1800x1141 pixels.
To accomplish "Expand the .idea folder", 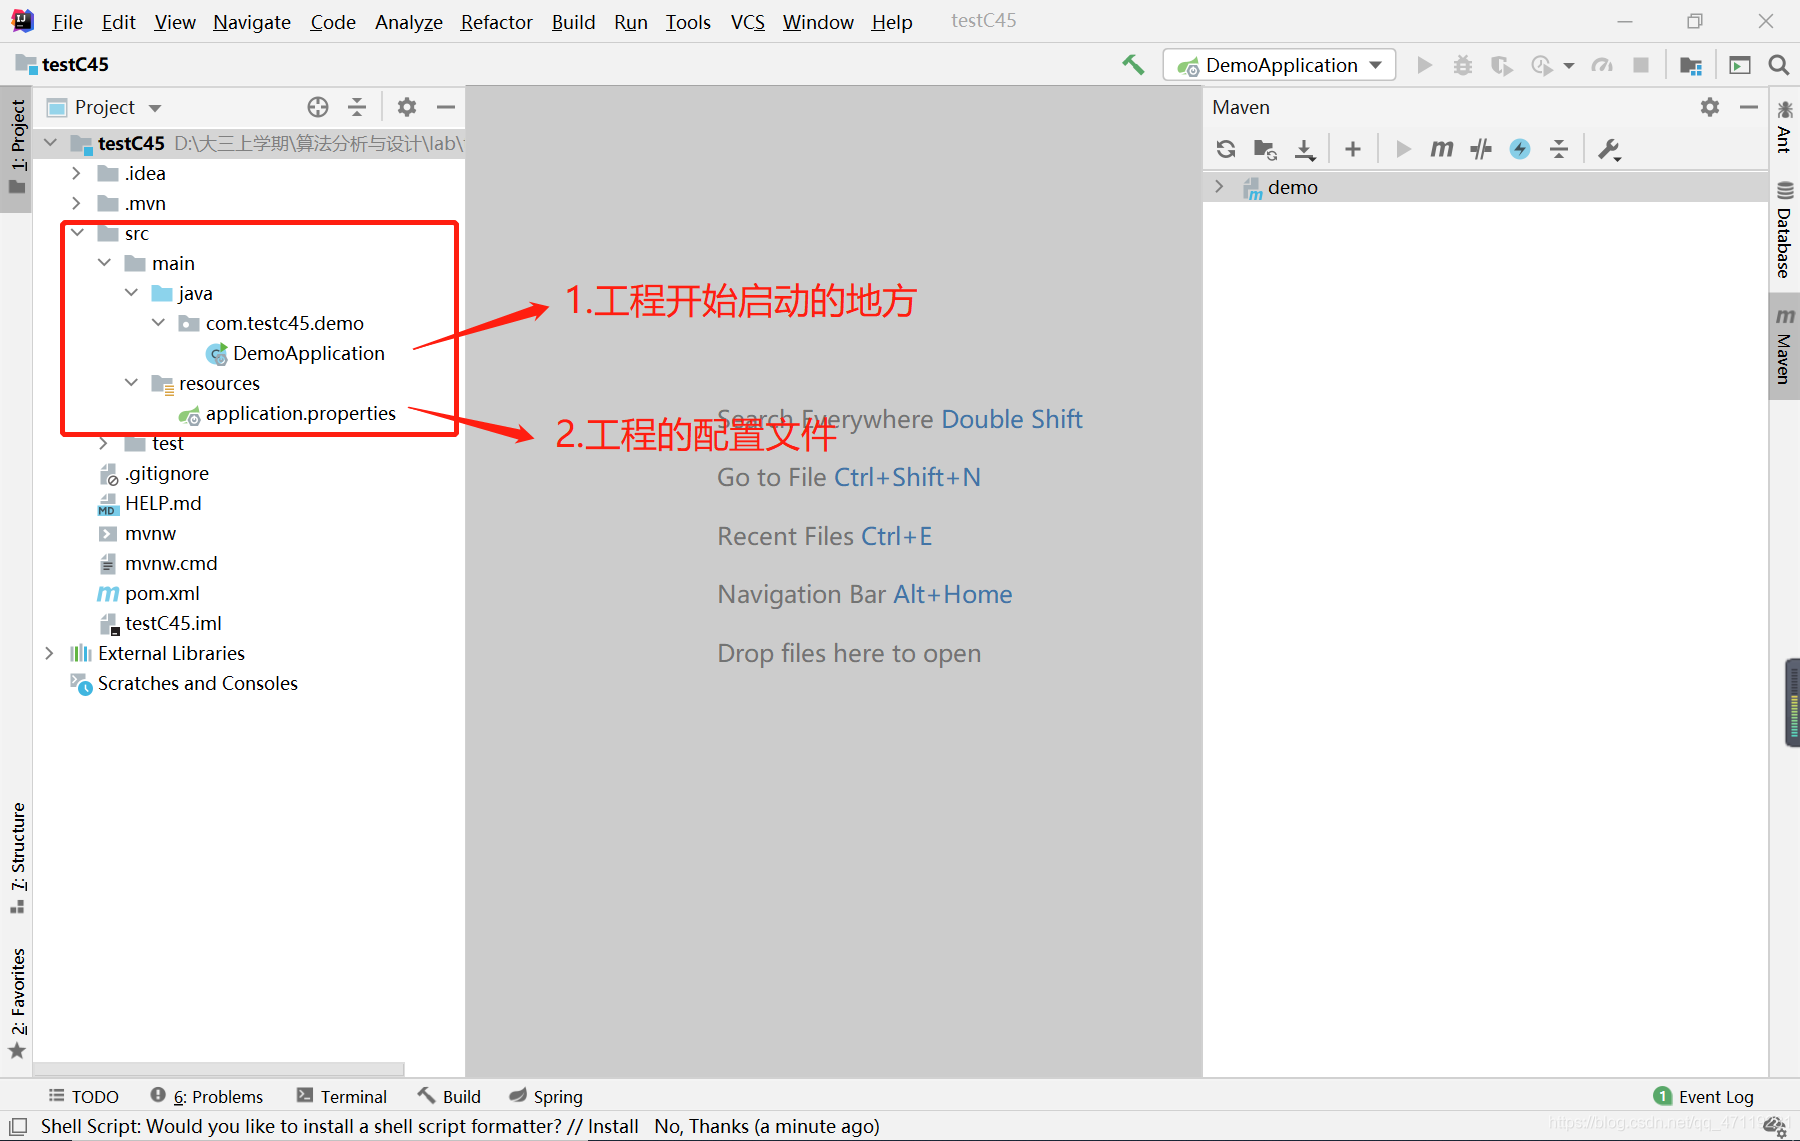I will (x=77, y=173).
